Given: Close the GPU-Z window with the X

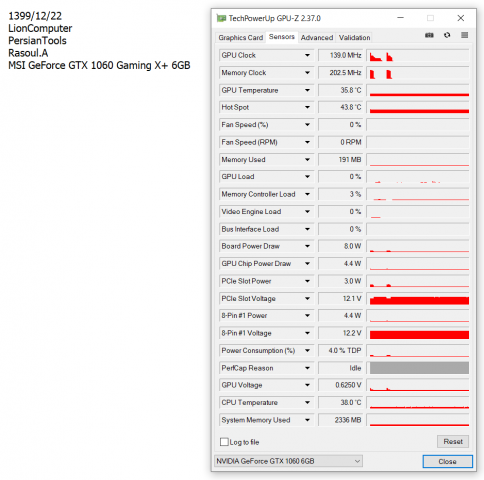Looking at the screenshot, I should [461, 18].
